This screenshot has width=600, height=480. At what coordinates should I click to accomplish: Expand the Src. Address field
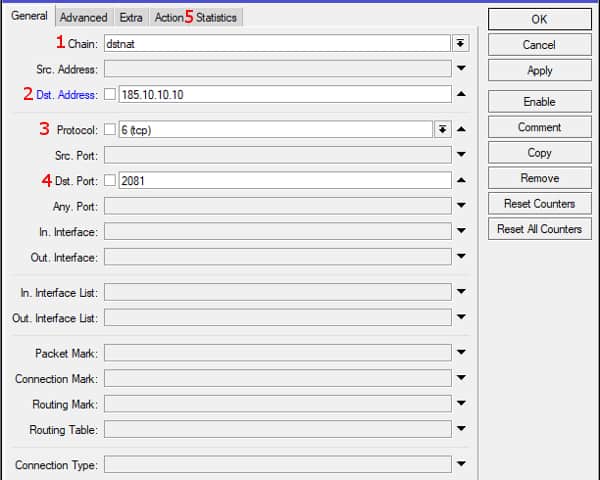pyautogui.click(x=461, y=68)
